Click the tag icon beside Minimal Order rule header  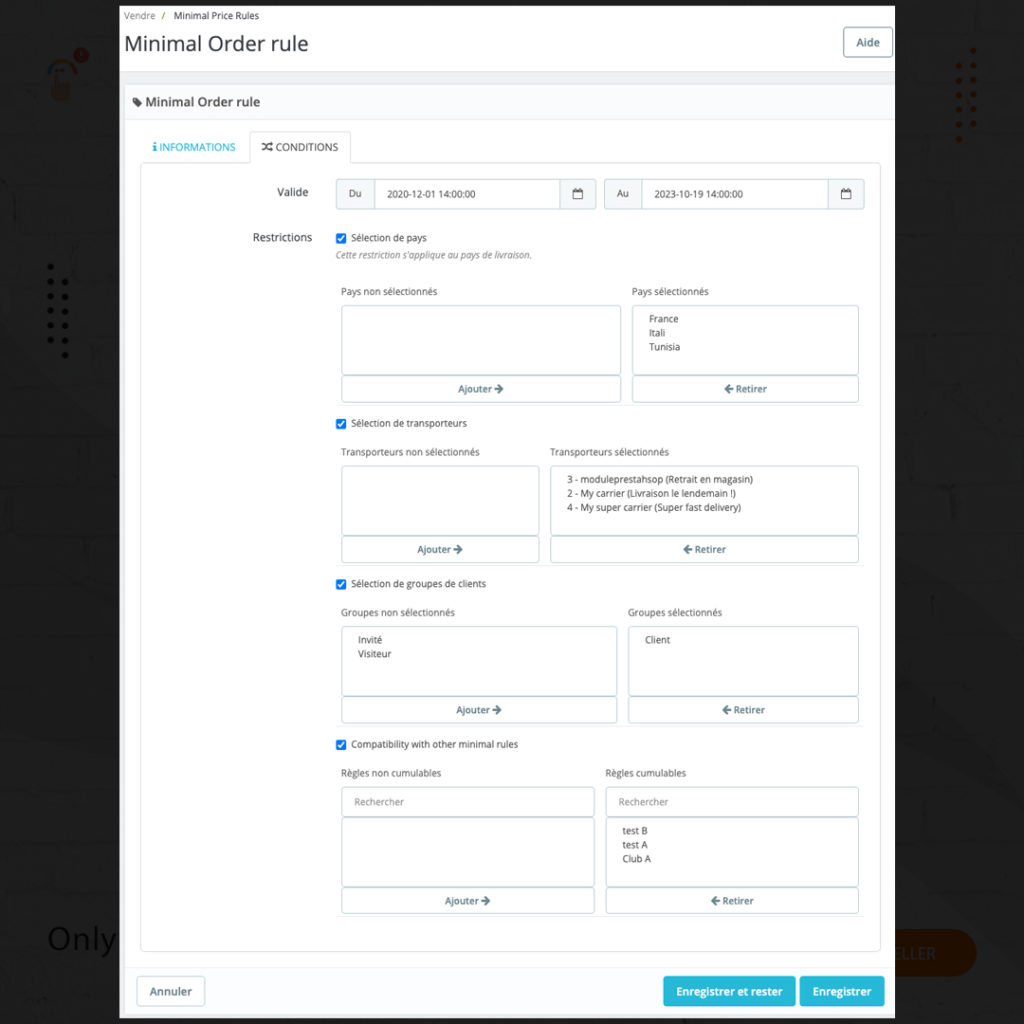[137, 101]
